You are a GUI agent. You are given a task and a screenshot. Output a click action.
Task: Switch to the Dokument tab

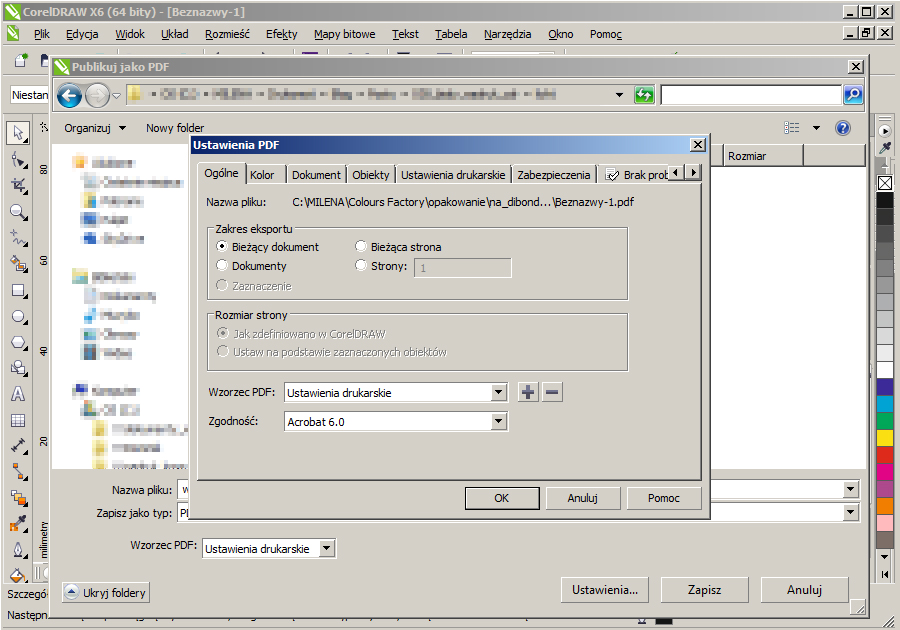coord(316,175)
